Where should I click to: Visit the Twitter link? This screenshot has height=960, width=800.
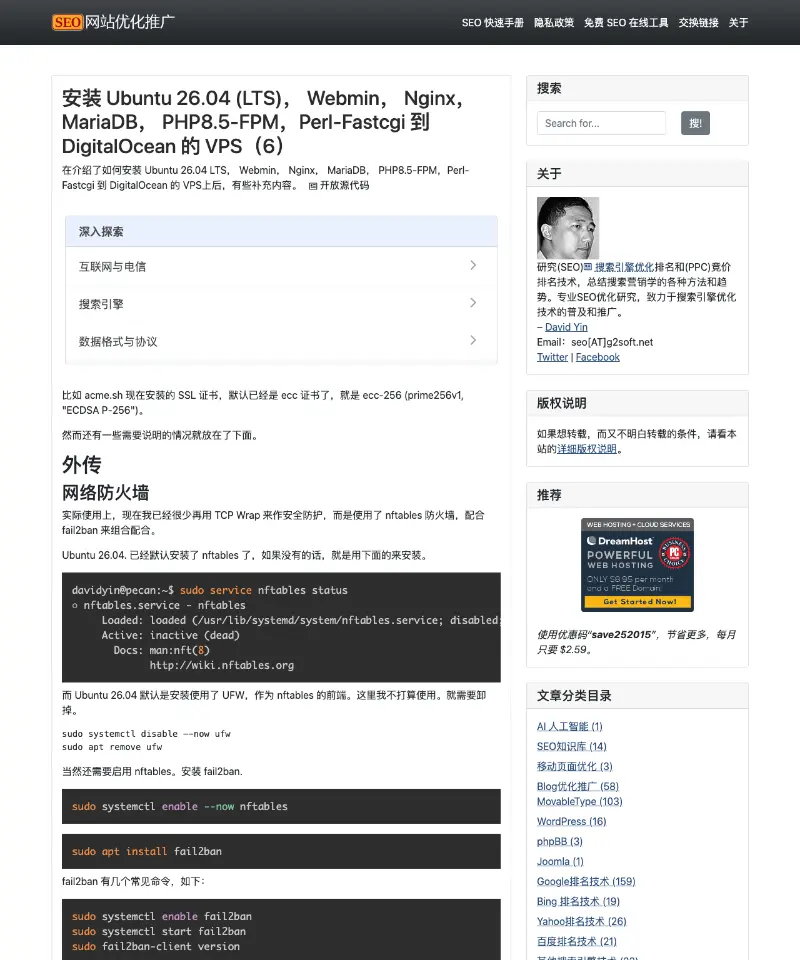coord(552,357)
